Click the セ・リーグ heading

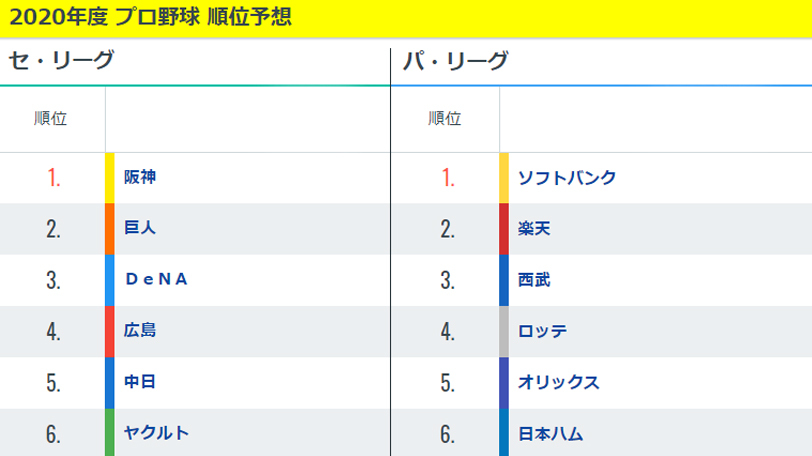[61, 62]
